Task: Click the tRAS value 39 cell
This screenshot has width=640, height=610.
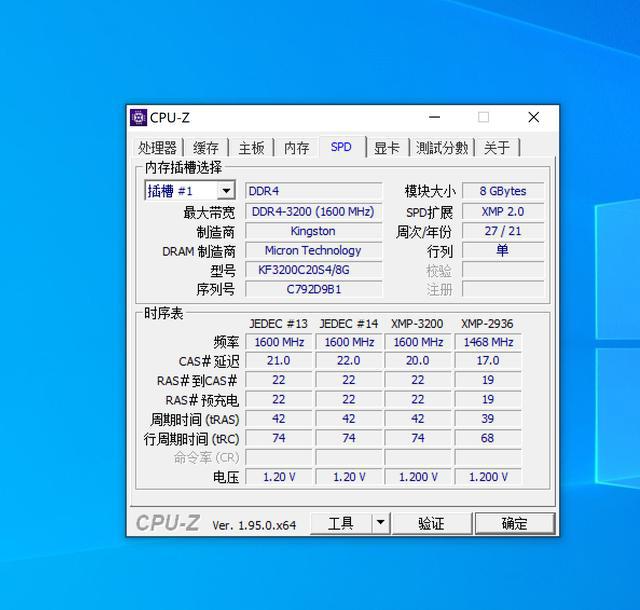Action: (488, 419)
